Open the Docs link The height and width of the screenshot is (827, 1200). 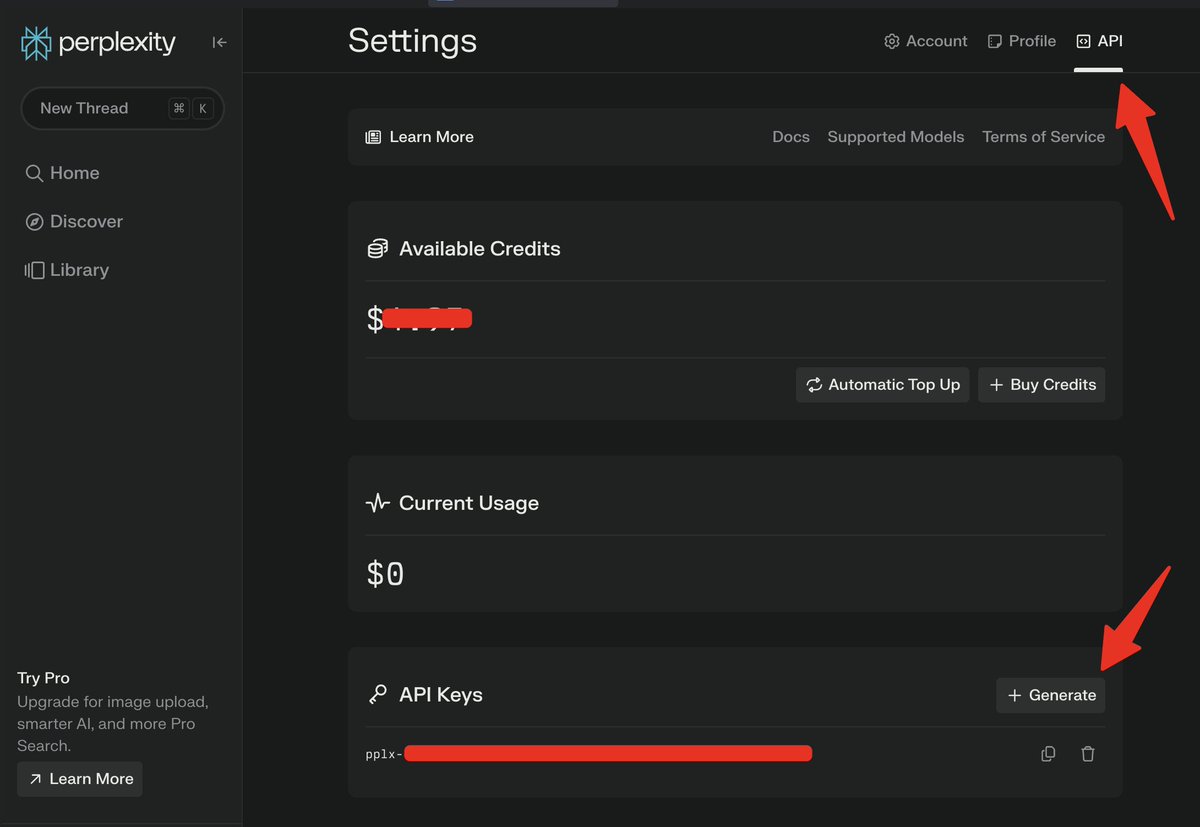(791, 137)
